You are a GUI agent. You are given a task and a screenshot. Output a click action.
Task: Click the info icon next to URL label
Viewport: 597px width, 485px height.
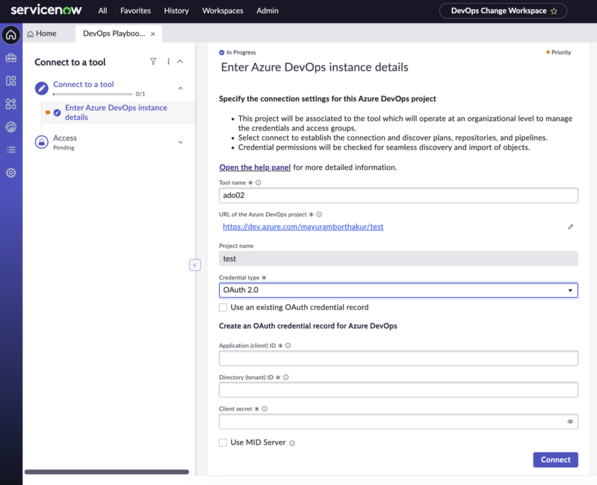[x=319, y=214]
